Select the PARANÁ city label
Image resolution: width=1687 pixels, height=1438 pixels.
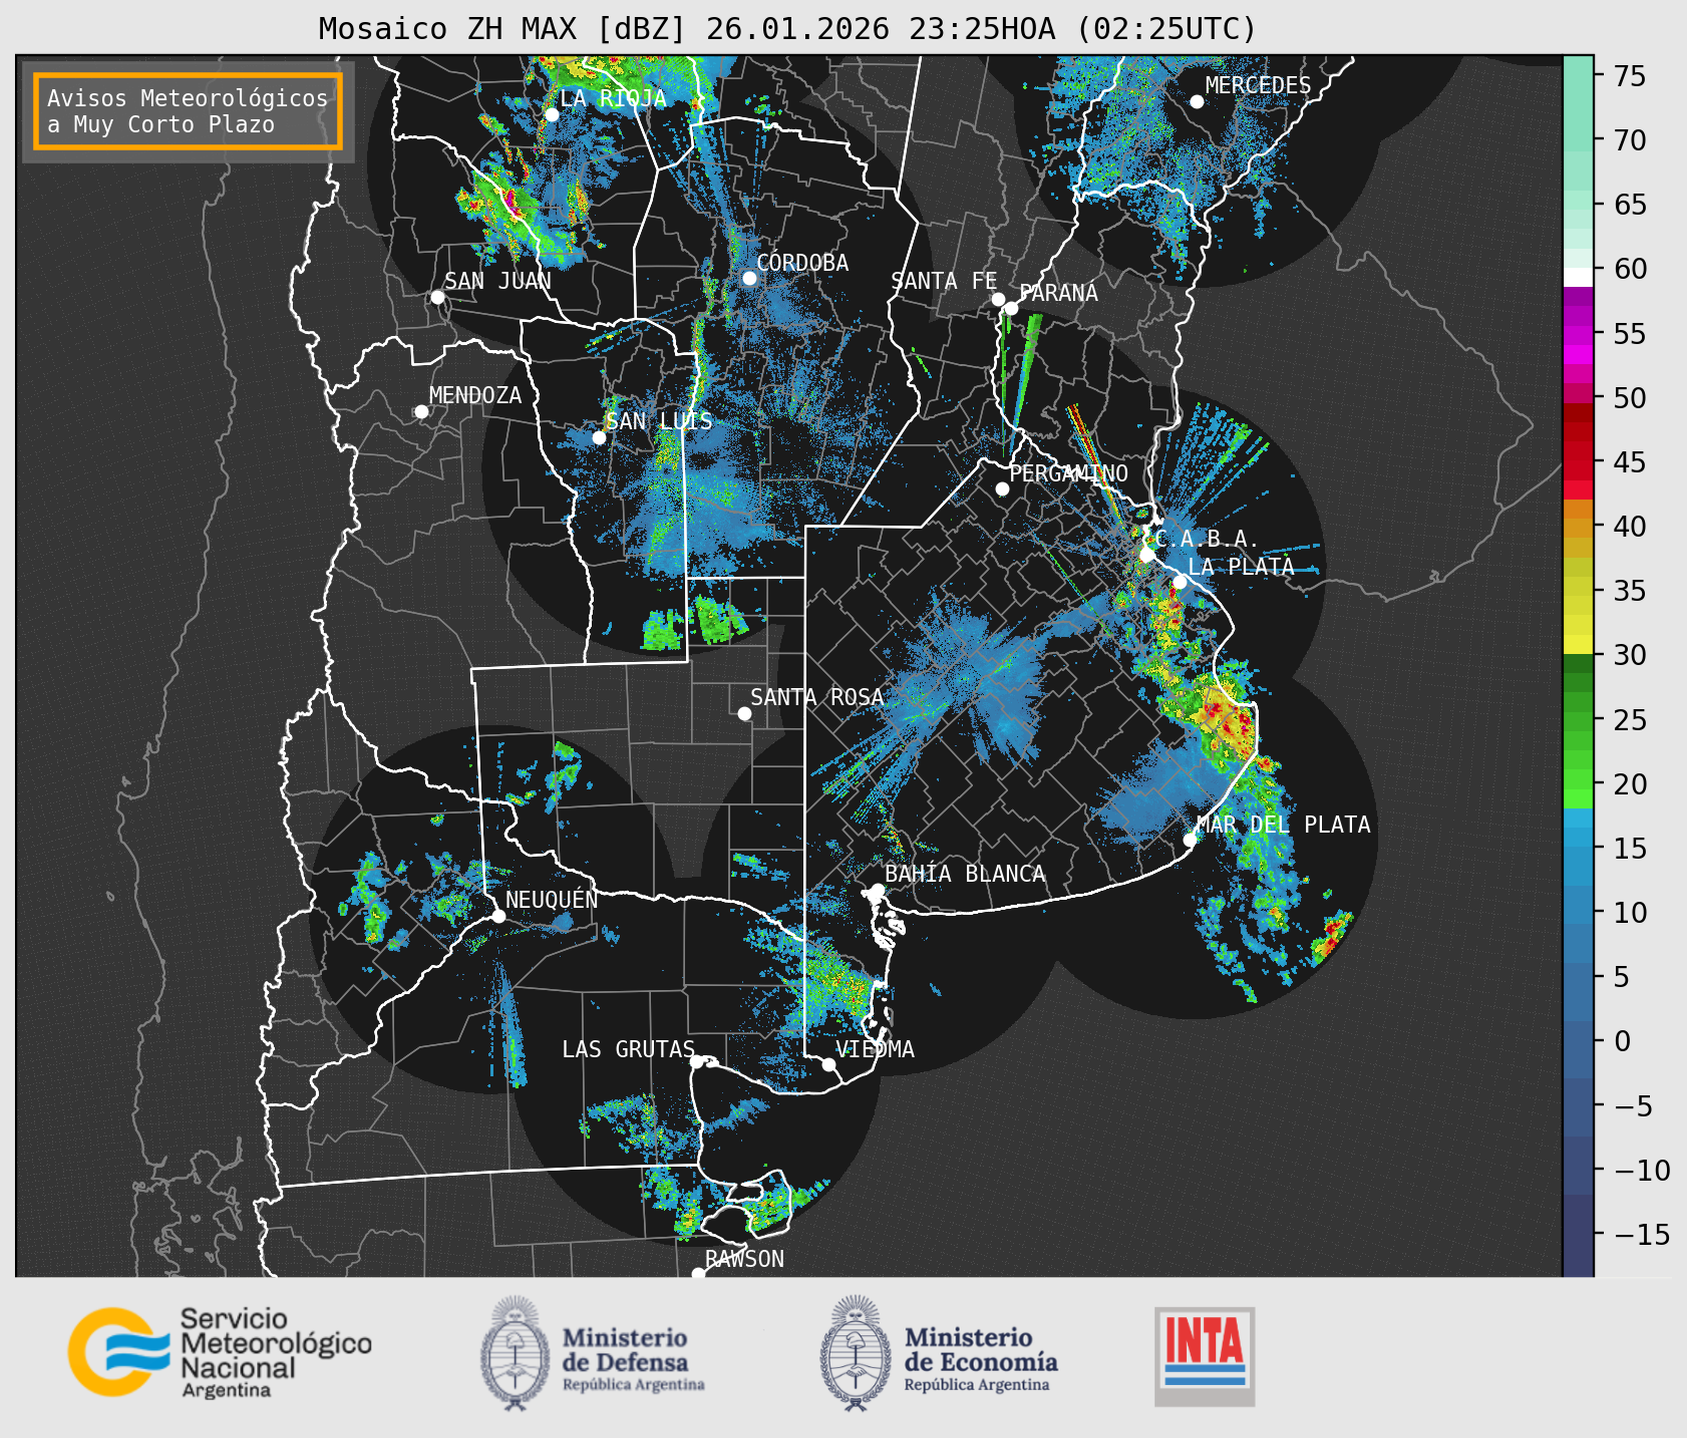[x=1058, y=292]
